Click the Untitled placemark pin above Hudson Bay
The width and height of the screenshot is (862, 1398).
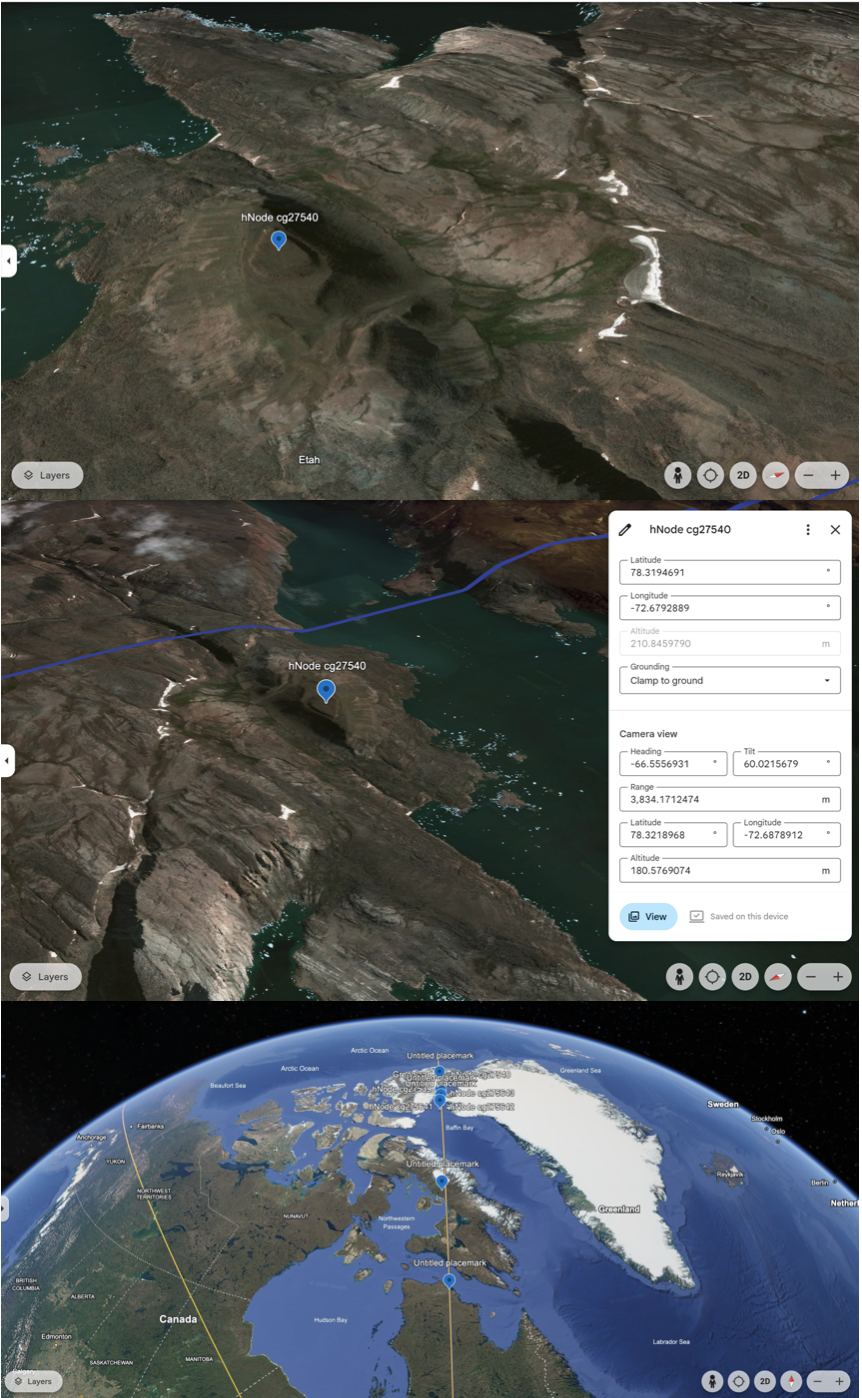[448, 1280]
